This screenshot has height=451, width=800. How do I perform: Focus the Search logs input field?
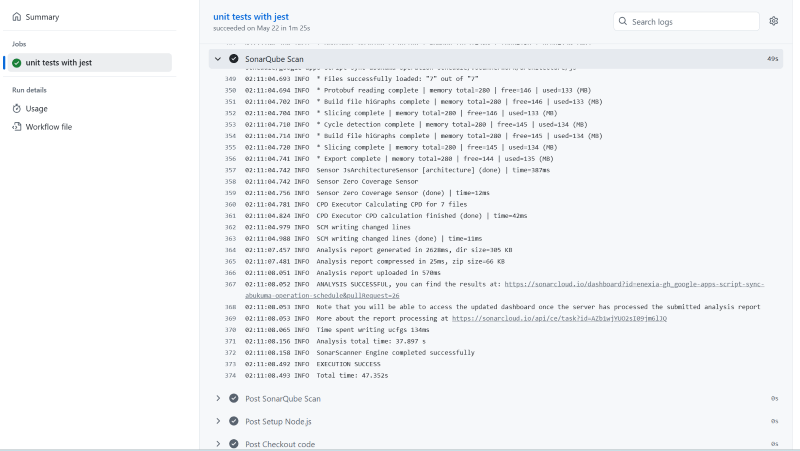click(690, 21)
